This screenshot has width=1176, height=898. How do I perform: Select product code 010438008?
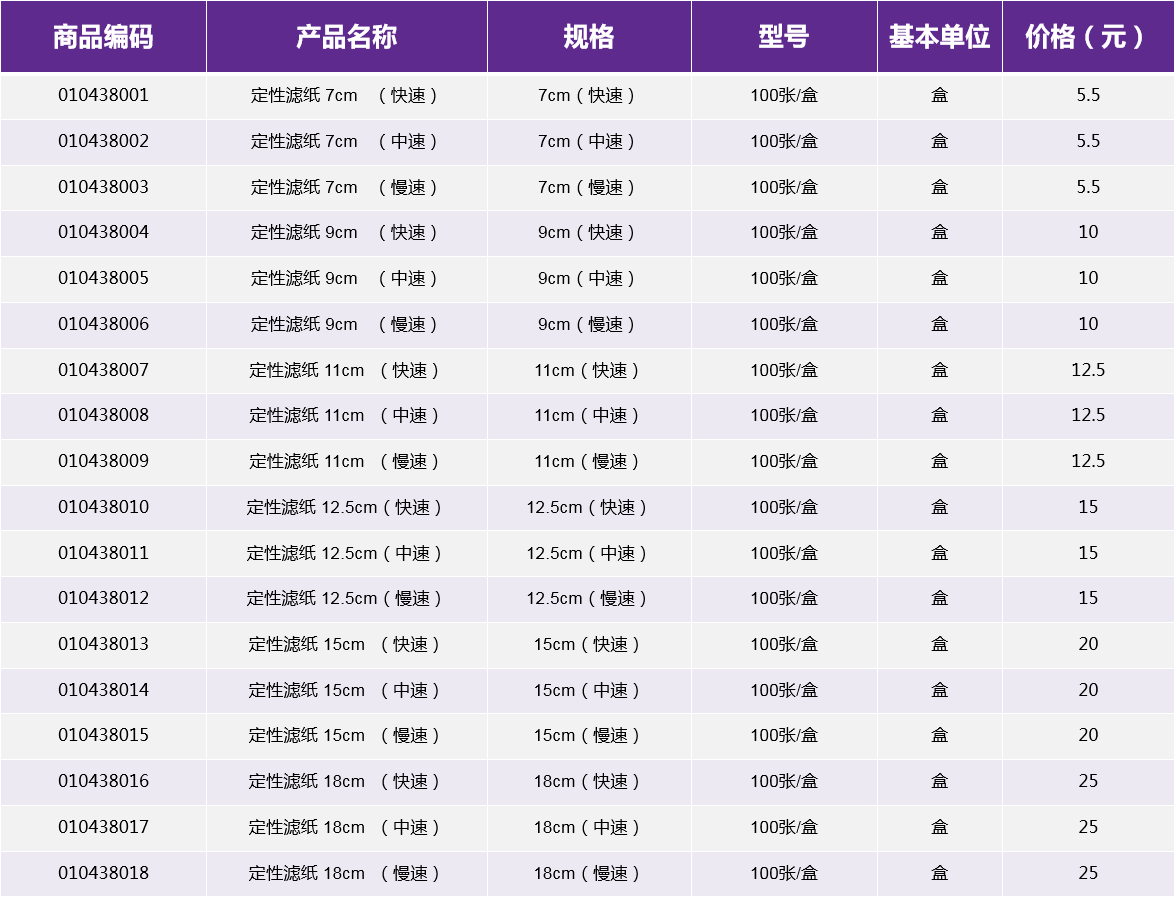[x=104, y=415]
